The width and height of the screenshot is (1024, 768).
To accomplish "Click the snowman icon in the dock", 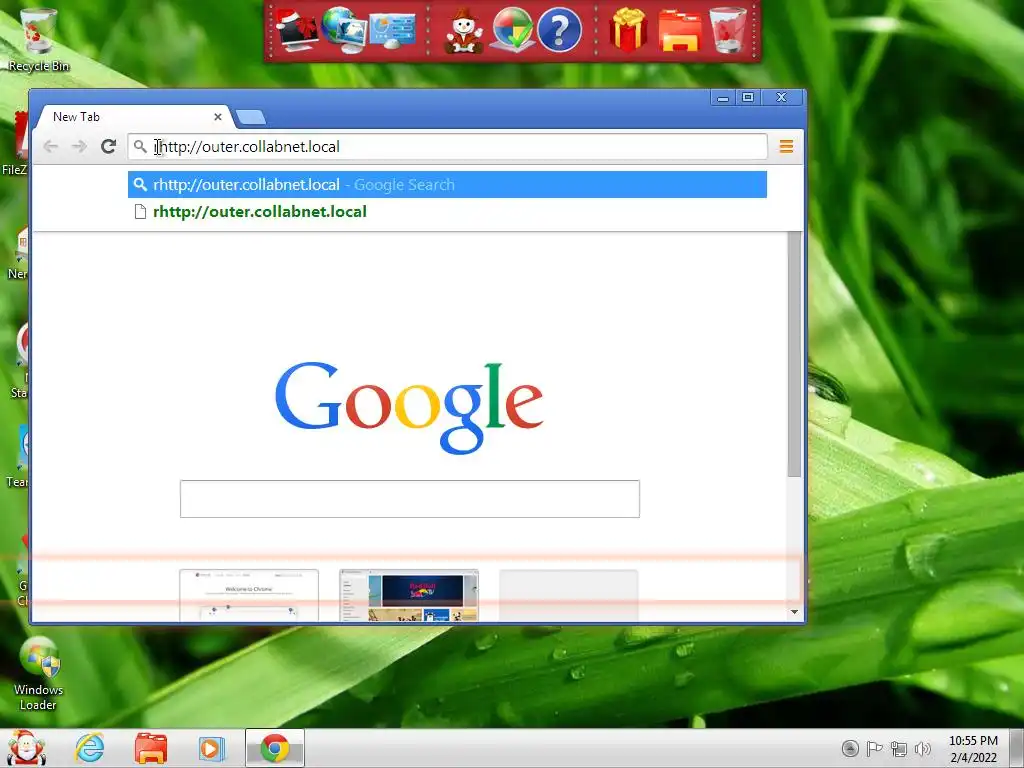I will click(x=464, y=31).
